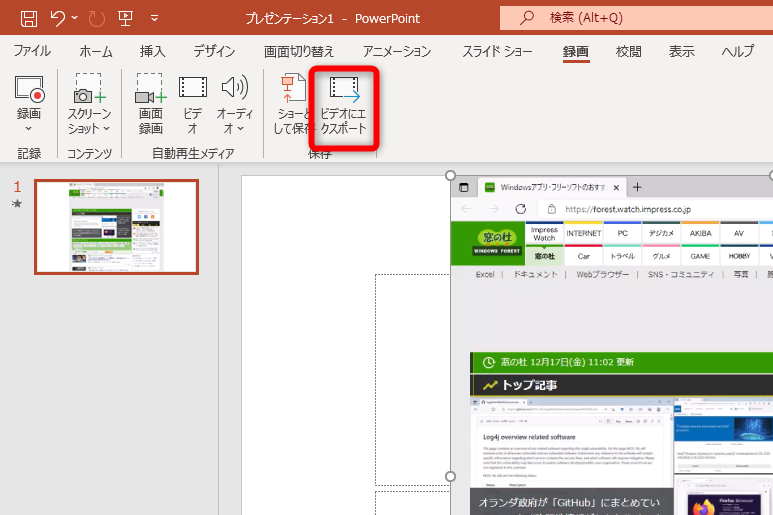Save the presentation using the floppy disk icon
773x515 pixels.
29,19
